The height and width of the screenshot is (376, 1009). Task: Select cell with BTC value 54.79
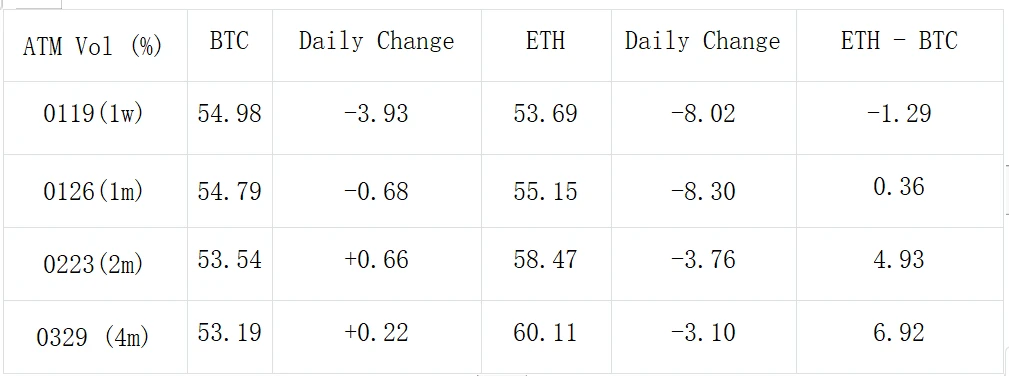(x=230, y=191)
